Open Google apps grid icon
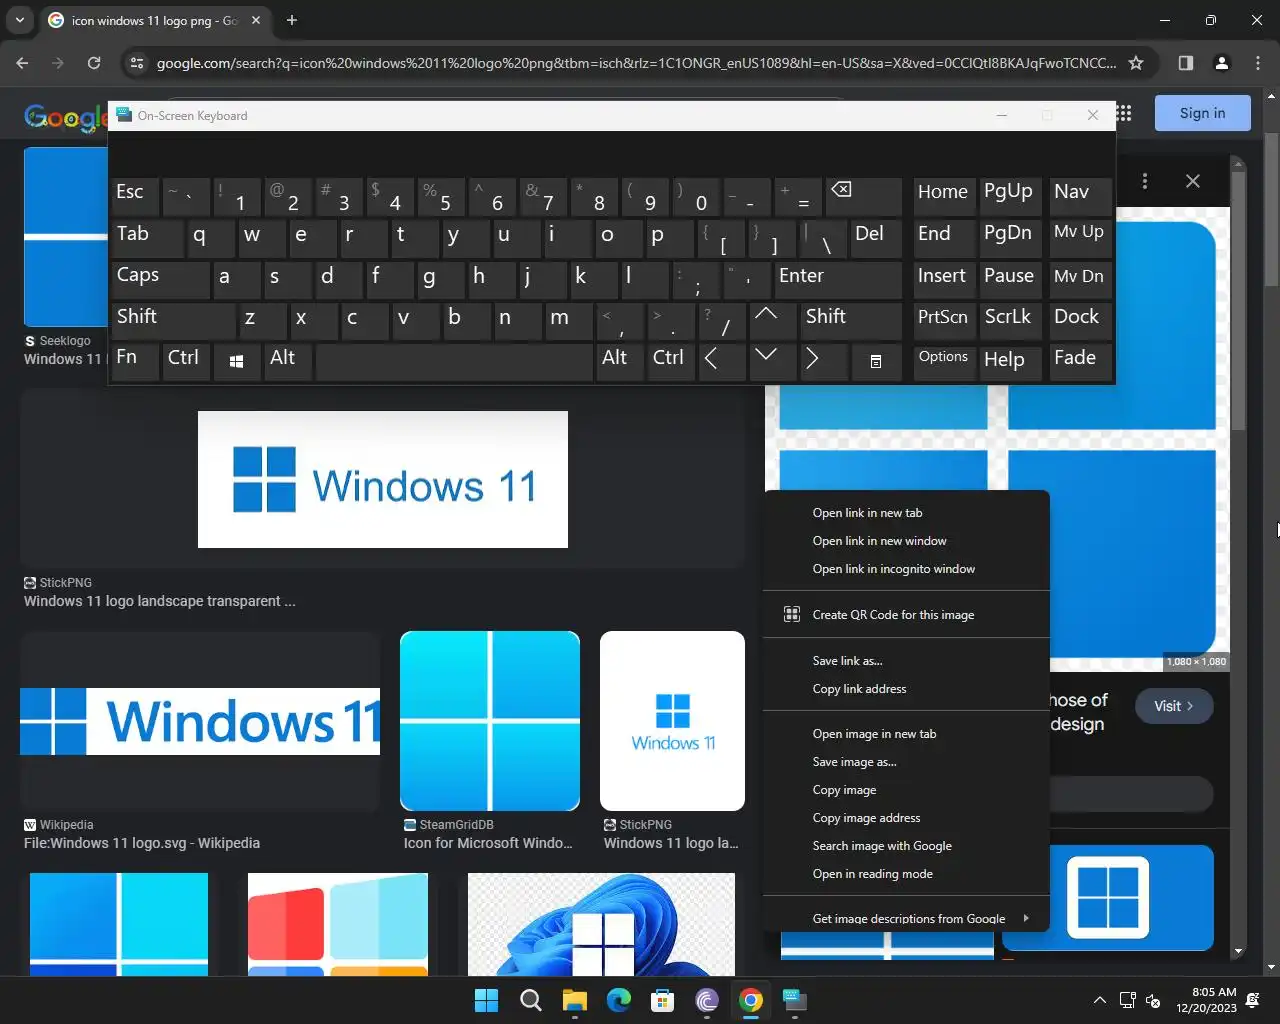This screenshot has width=1280, height=1024. tap(1124, 113)
